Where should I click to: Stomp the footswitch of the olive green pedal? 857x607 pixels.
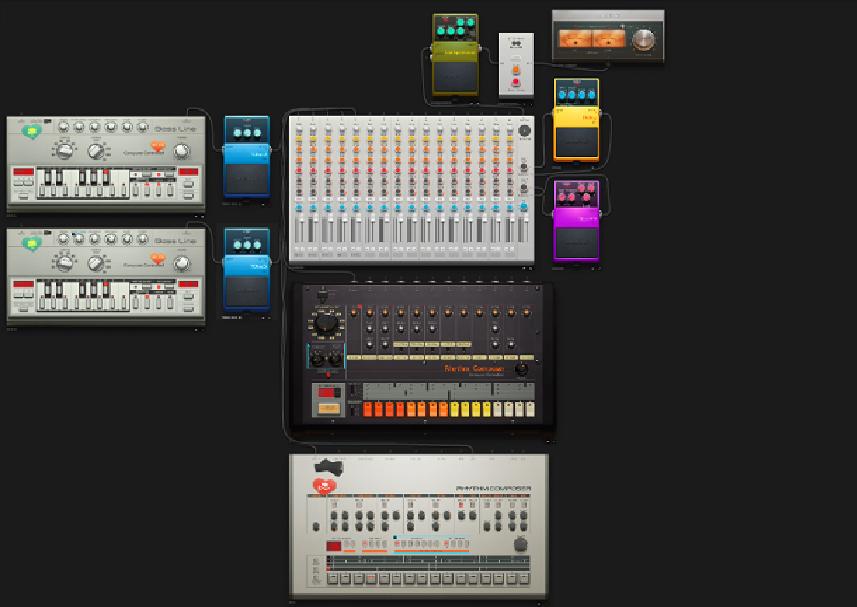[454, 76]
